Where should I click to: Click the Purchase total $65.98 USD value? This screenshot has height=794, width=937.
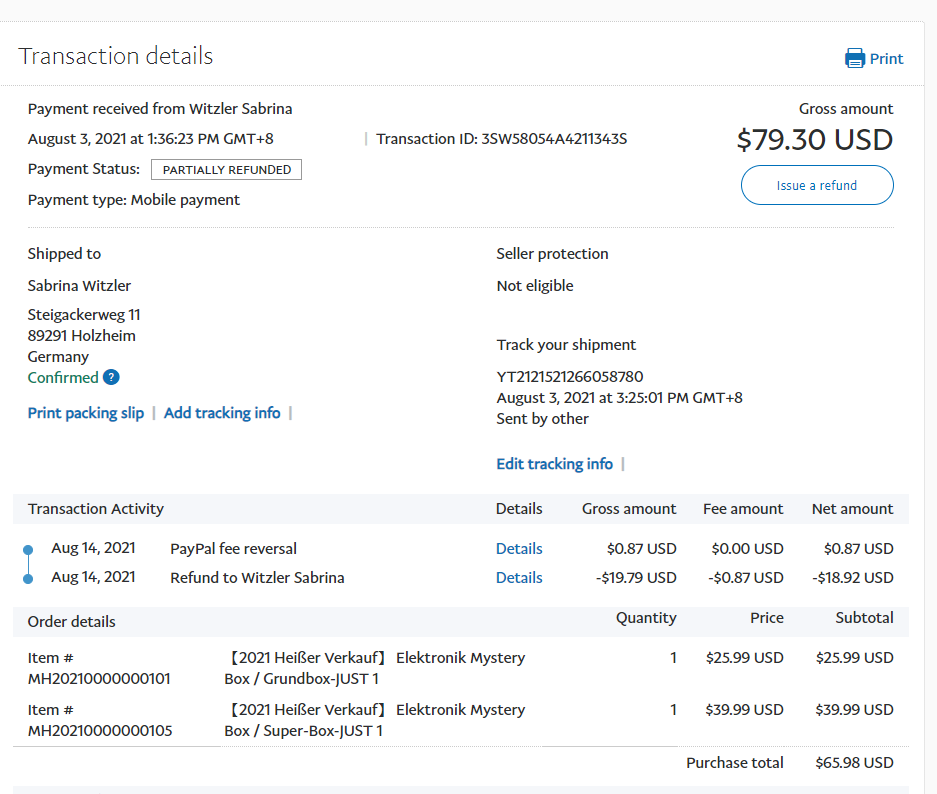tap(853, 763)
